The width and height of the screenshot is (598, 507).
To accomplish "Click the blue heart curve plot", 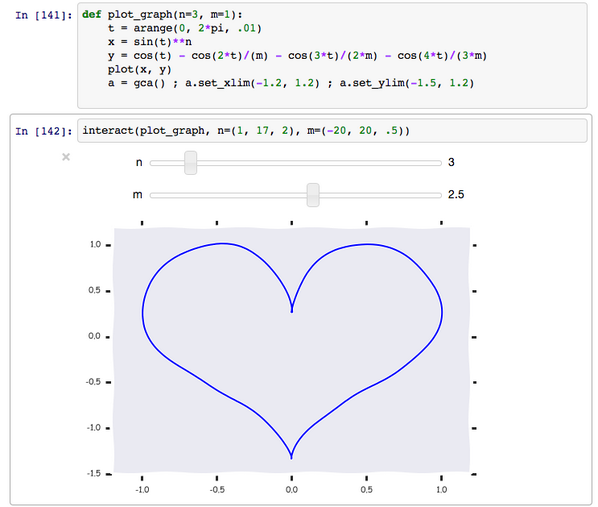I will pyautogui.click(x=292, y=351).
